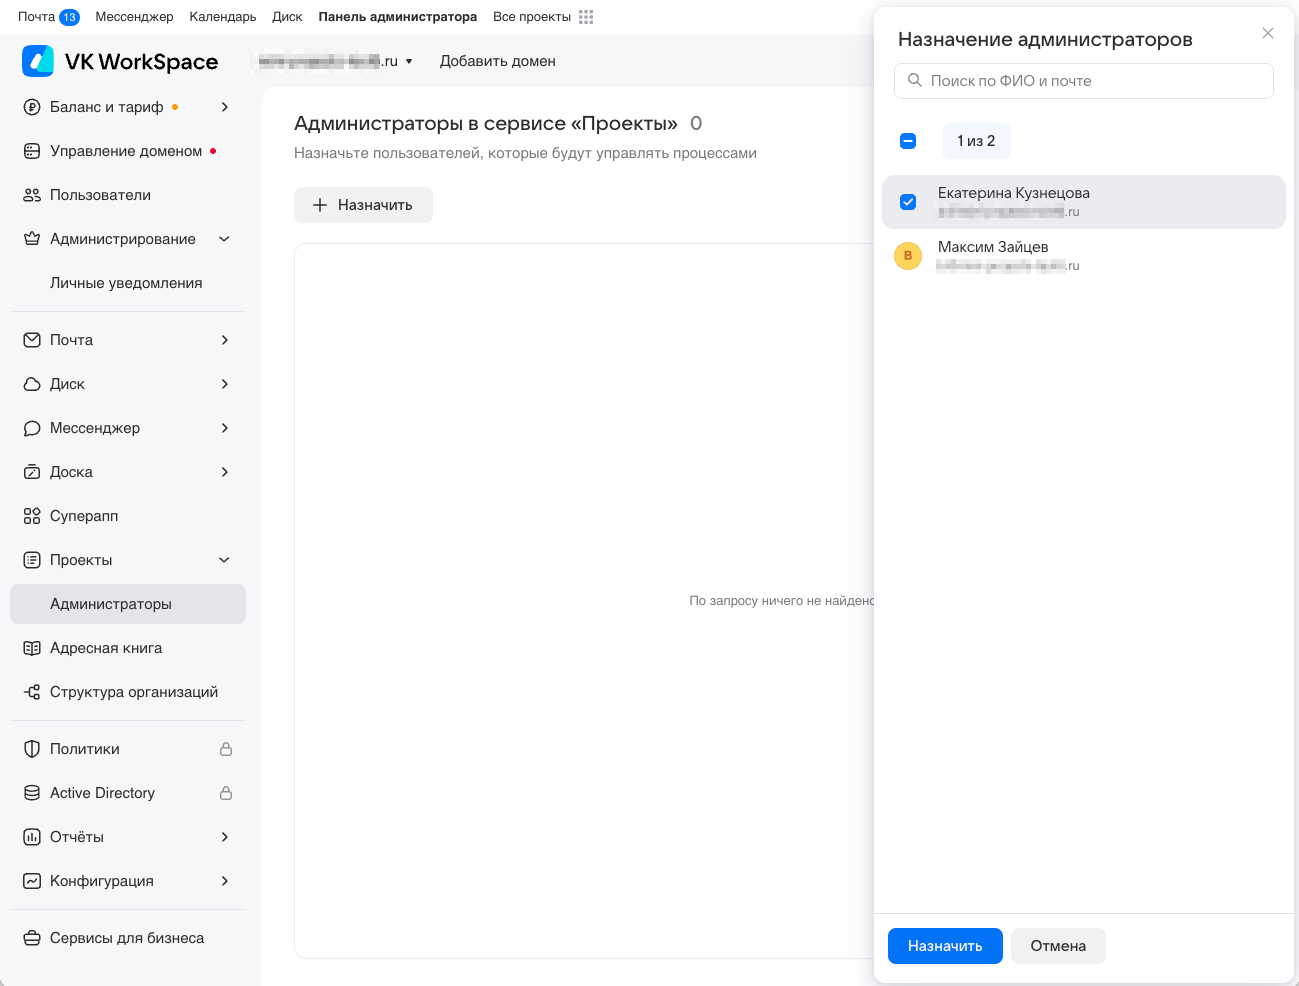
Task: Open the apps grid icon in top bar
Action: click(586, 17)
